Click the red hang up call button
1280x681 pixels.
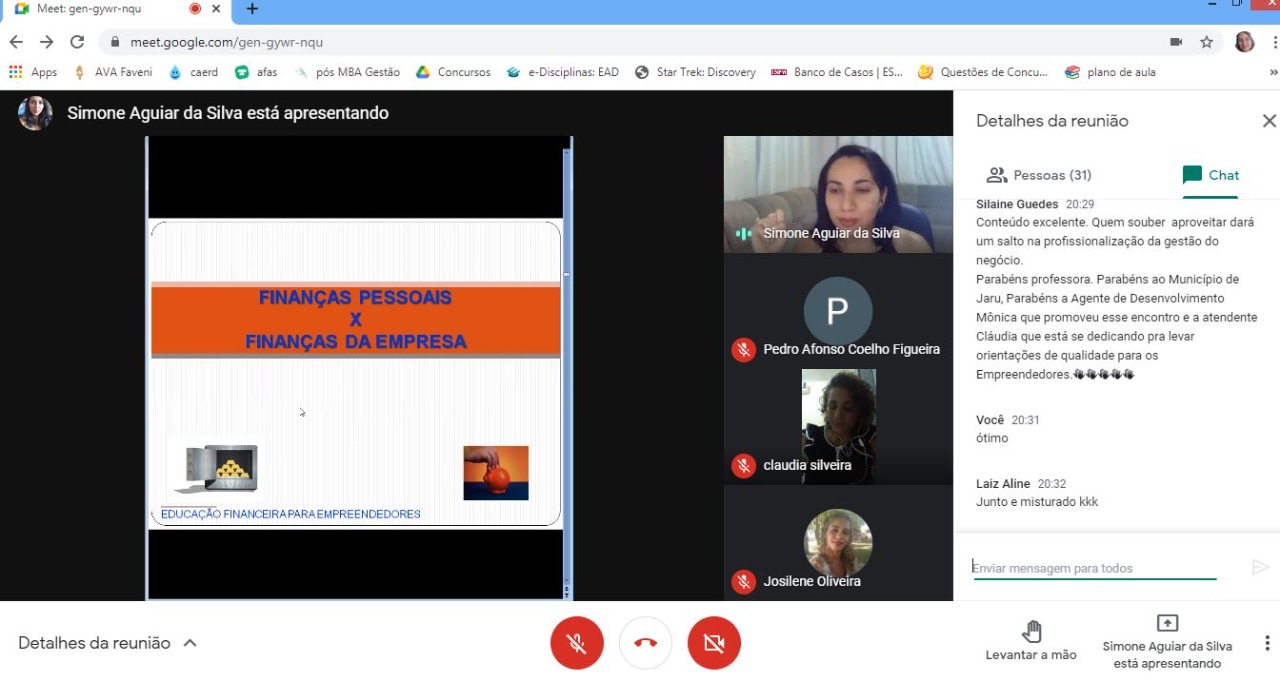645,643
